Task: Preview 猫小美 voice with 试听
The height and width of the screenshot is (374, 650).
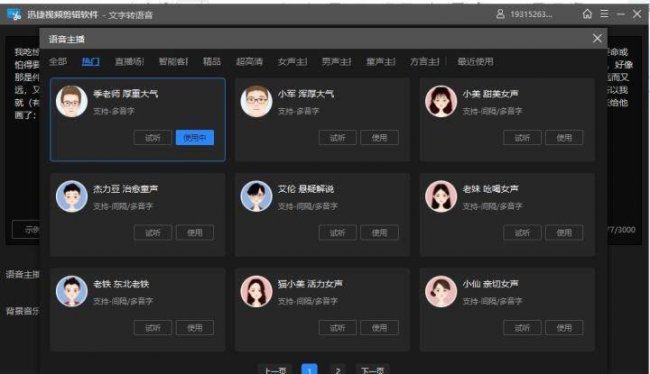Action: [x=337, y=328]
